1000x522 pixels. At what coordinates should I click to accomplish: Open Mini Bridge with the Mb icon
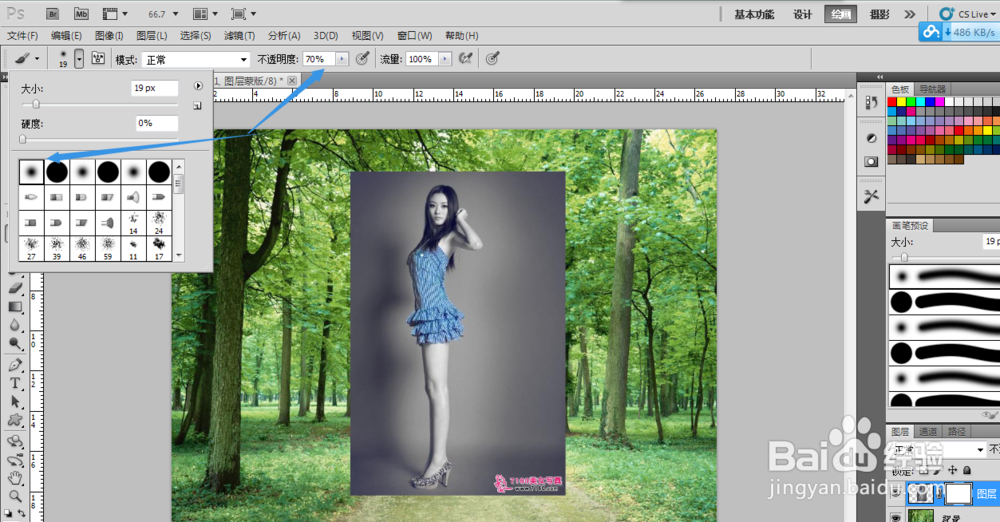click(x=81, y=14)
